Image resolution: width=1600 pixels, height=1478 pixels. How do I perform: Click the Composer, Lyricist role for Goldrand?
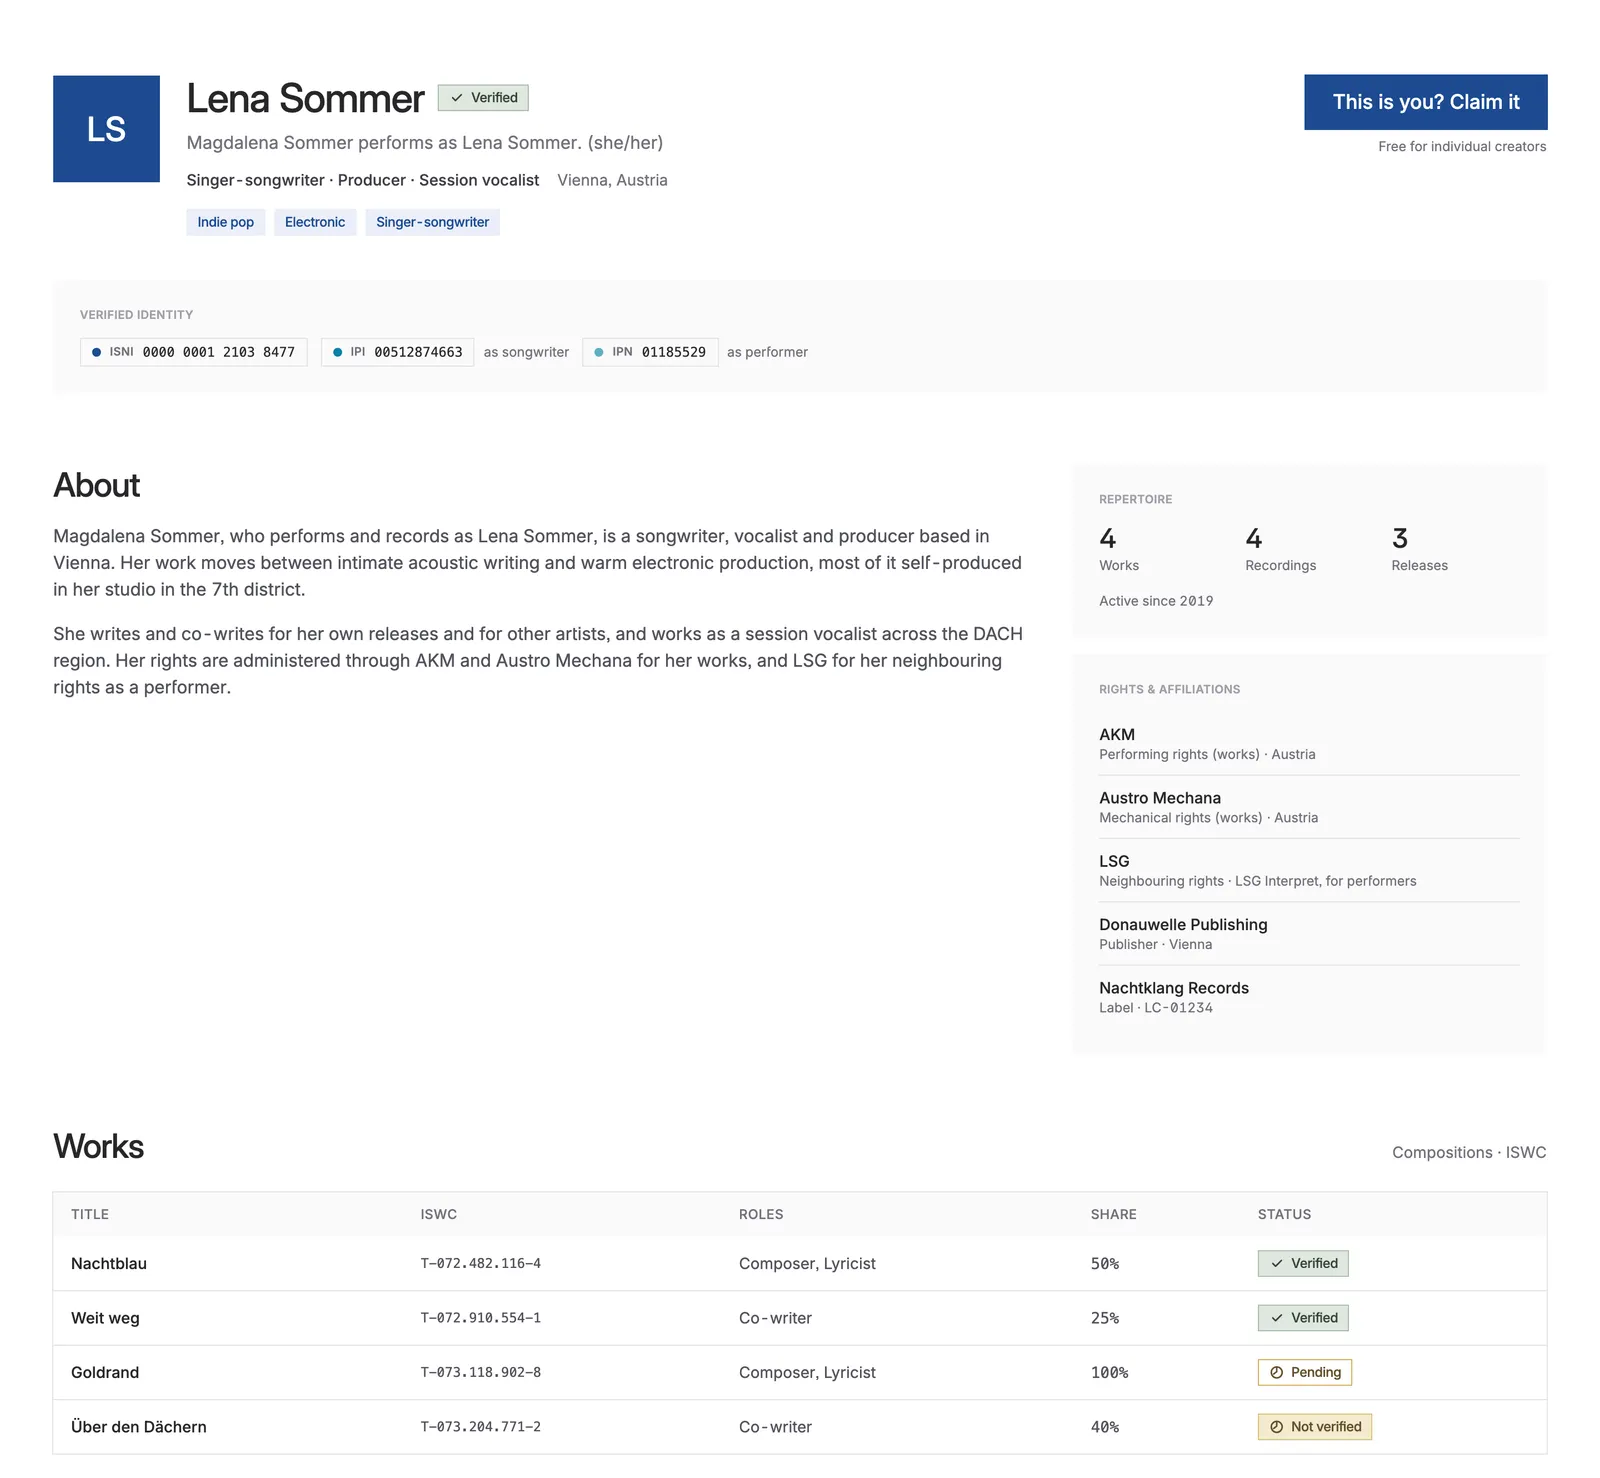807,1372
